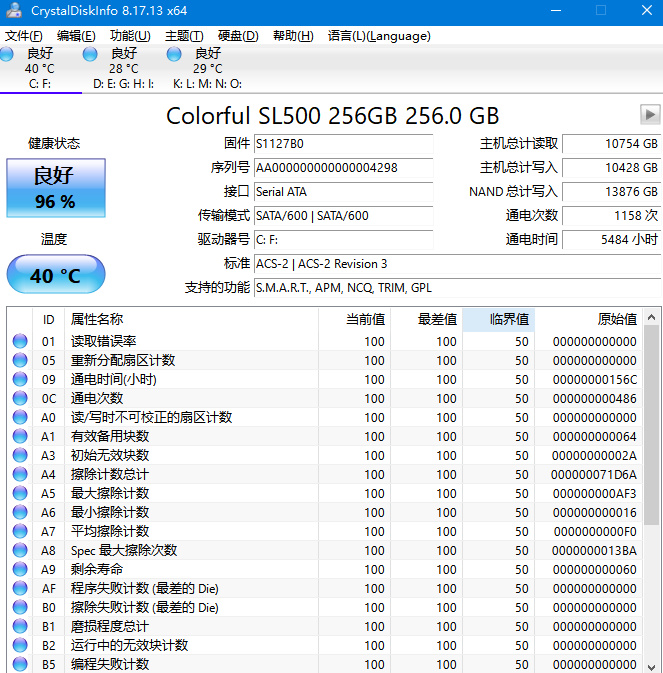Click host total writes value 10428 GB
The image size is (663, 673).
(x=612, y=168)
